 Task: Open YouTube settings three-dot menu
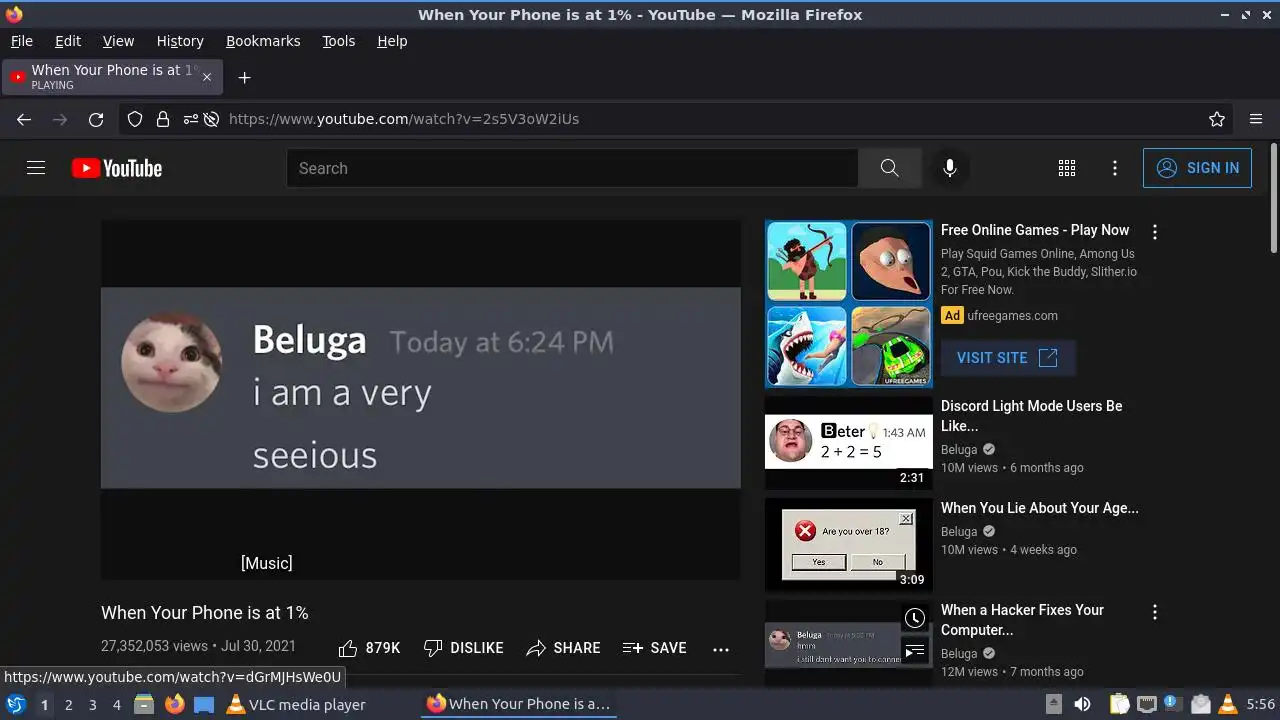point(1115,168)
